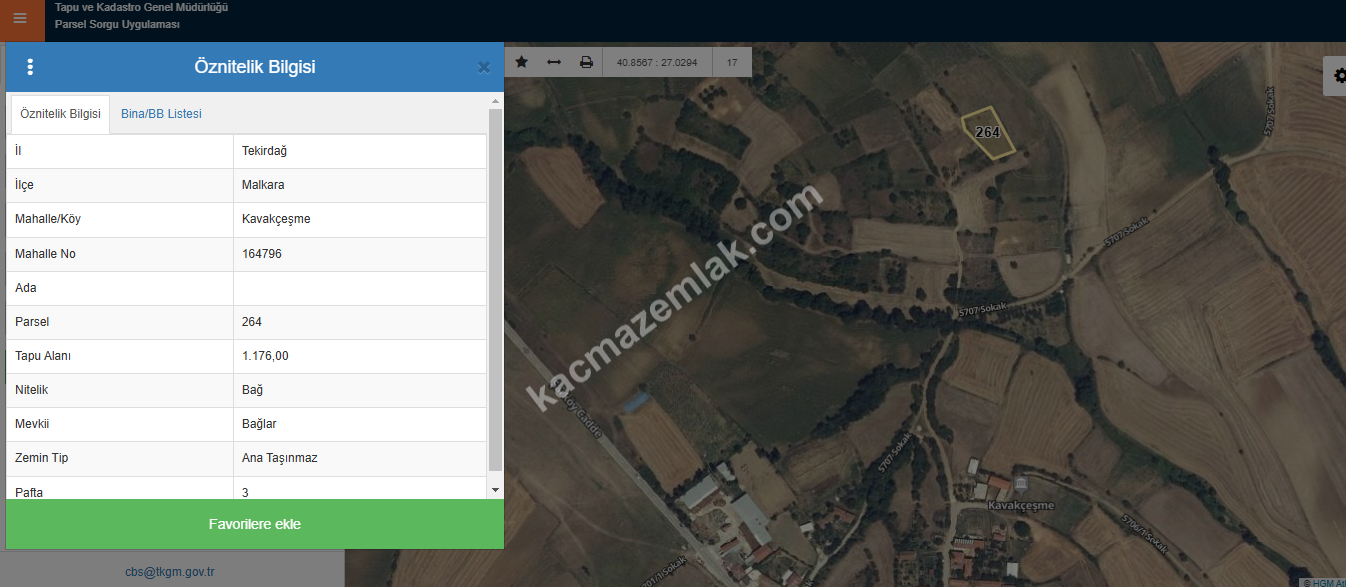Click parcel 264 outlined on the map
The height and width of the screenshot is (587, 1346).
click(x=988, y=133)
